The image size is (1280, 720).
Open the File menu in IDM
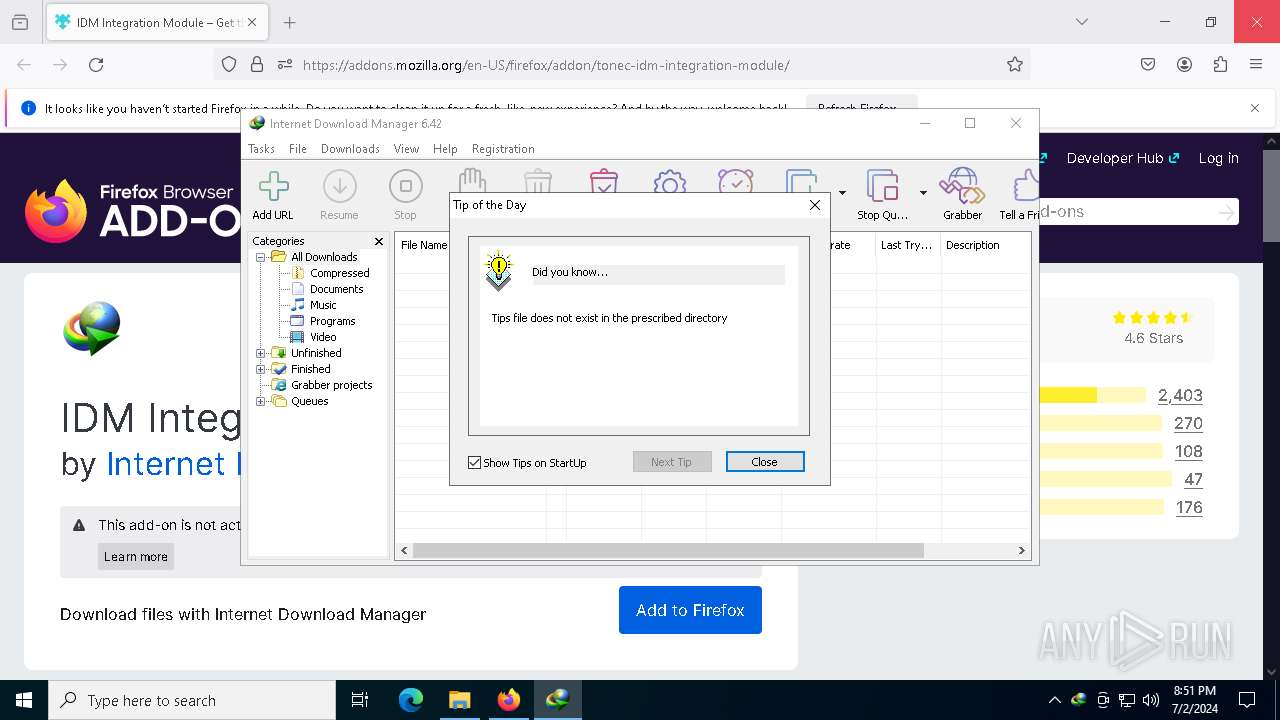coord(298,149)
